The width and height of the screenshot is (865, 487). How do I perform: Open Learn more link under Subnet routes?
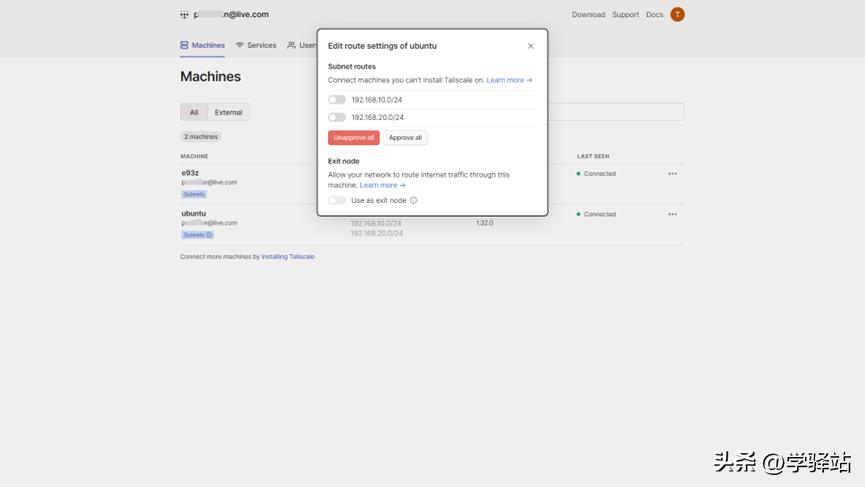click(x=509, y=80)
